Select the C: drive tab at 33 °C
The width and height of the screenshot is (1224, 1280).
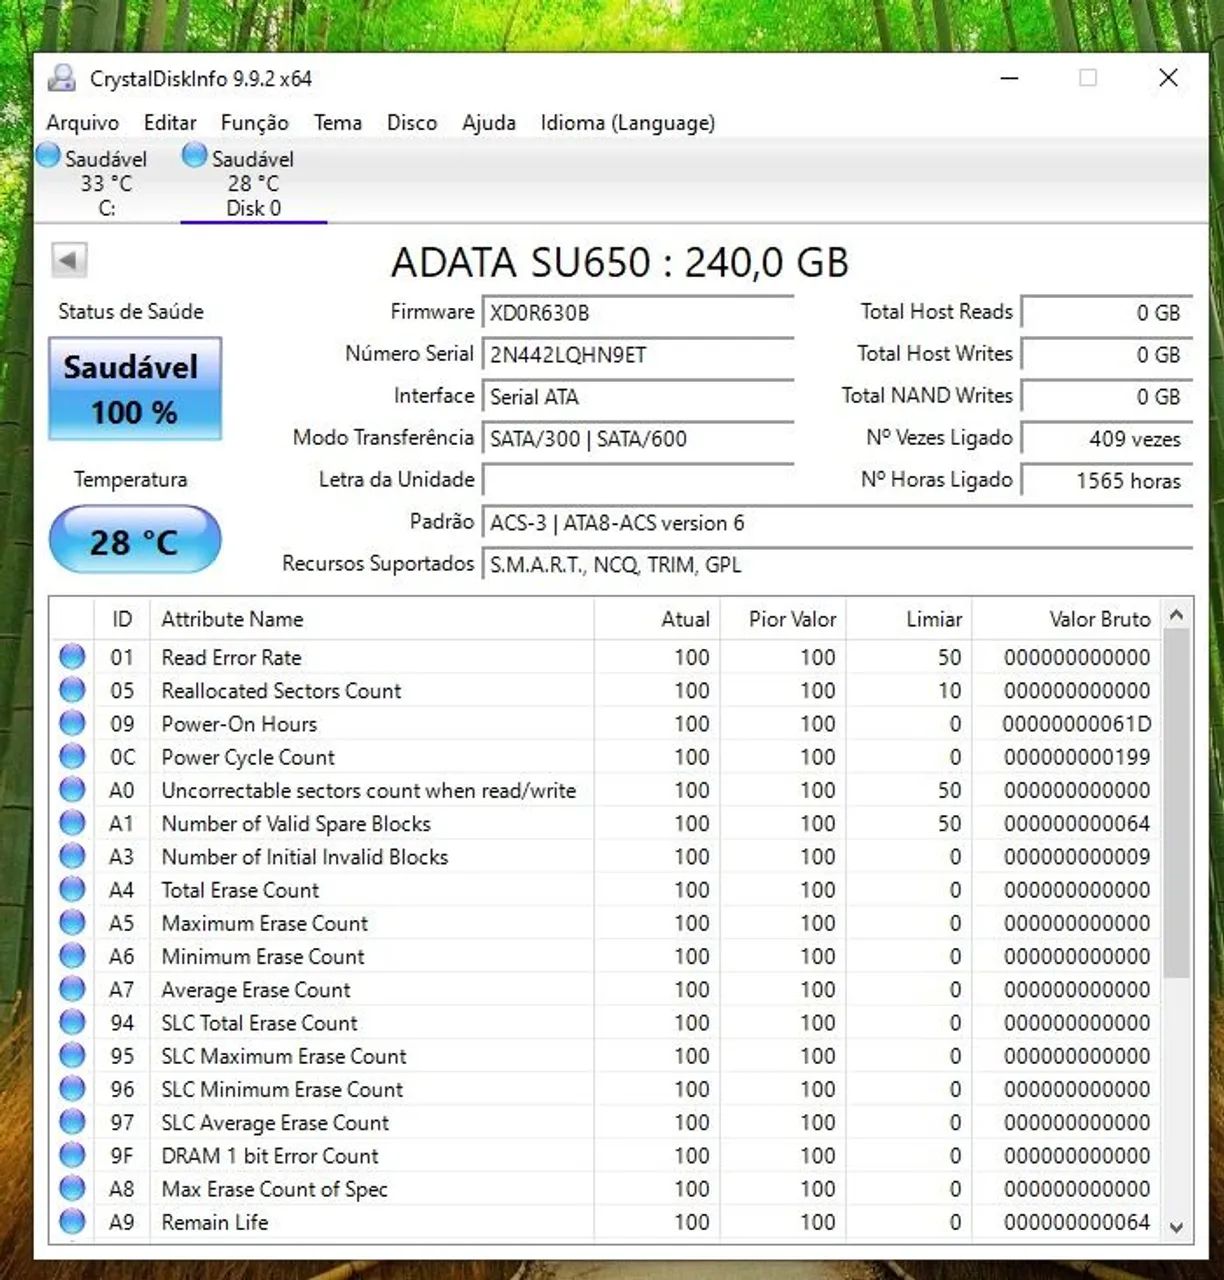(x=106, y=183)
